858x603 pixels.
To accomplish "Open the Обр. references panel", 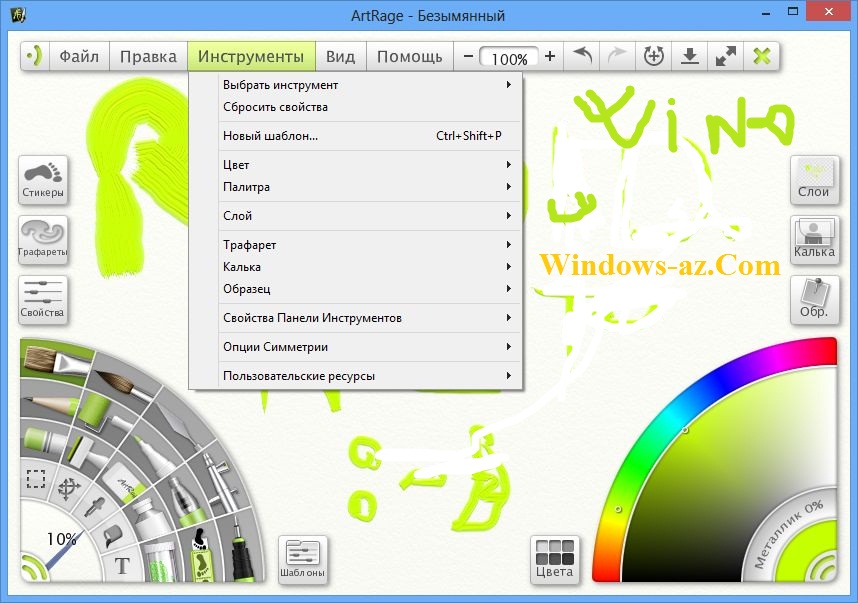I will click(814, 300).
